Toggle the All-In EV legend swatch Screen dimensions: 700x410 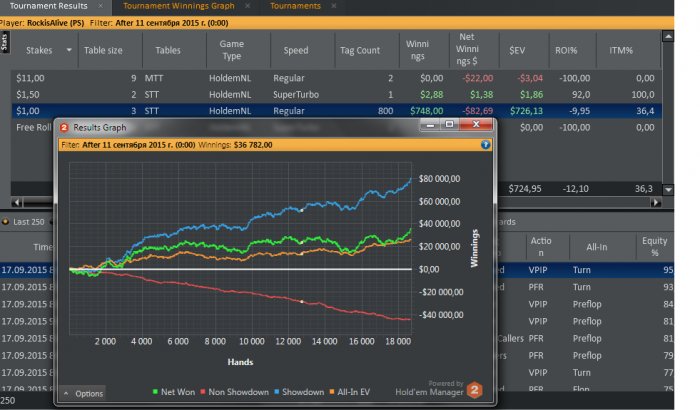[332, 392]
